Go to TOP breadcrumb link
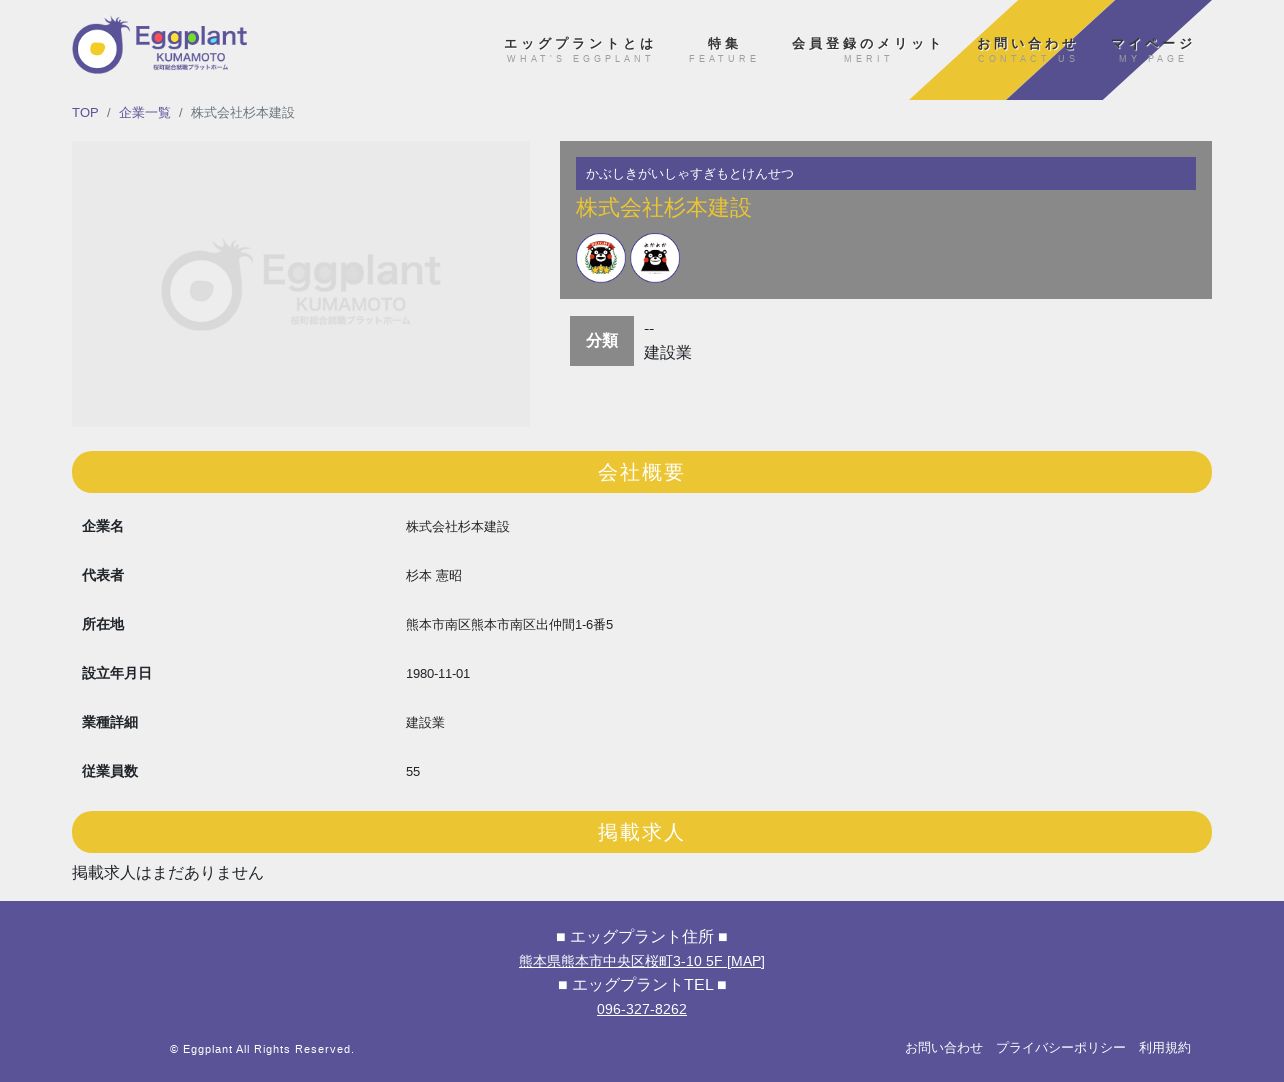Viewport: 1284px width, 1082px height. point(85,113)
